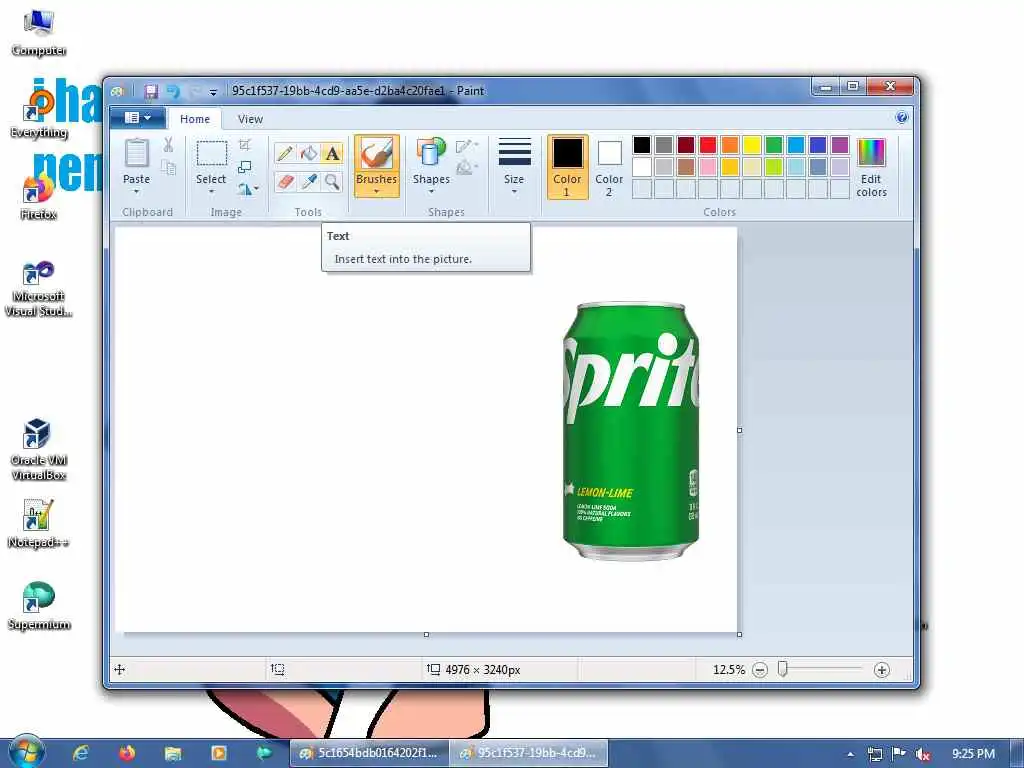The height and width of the screenshot is (768, 1024).
Task: Click the zoom out minus button
Action: 760,670
